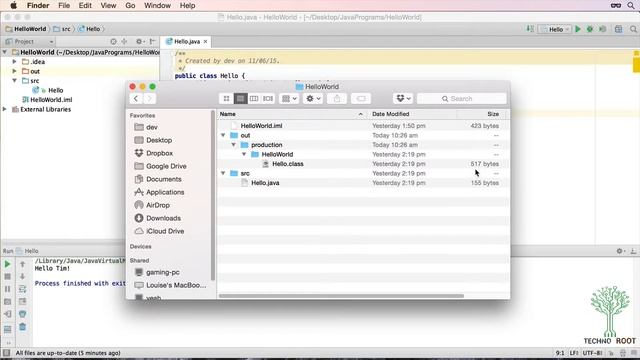Expand the out folder in project tree

pyautogui.click(x=15, y=71)
